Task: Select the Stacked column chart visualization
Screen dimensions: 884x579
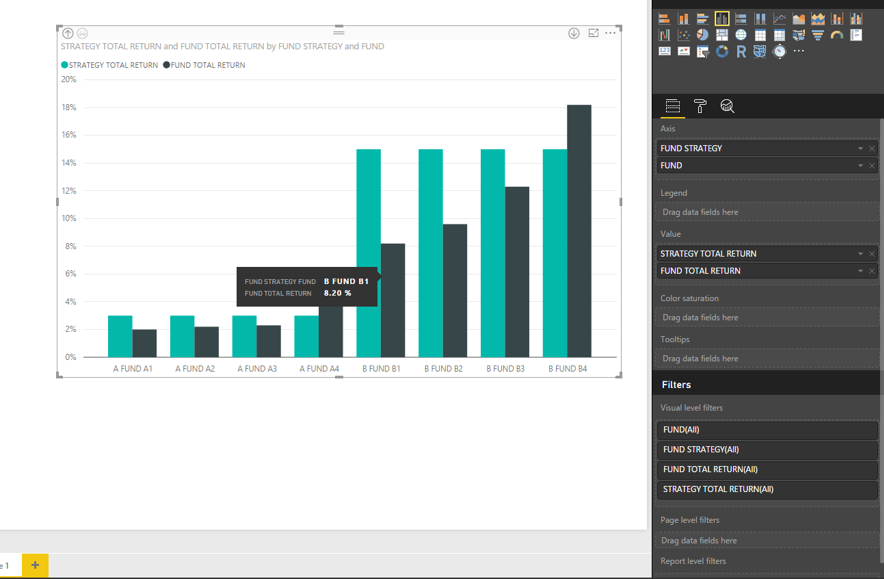Action: pos(683,19)
